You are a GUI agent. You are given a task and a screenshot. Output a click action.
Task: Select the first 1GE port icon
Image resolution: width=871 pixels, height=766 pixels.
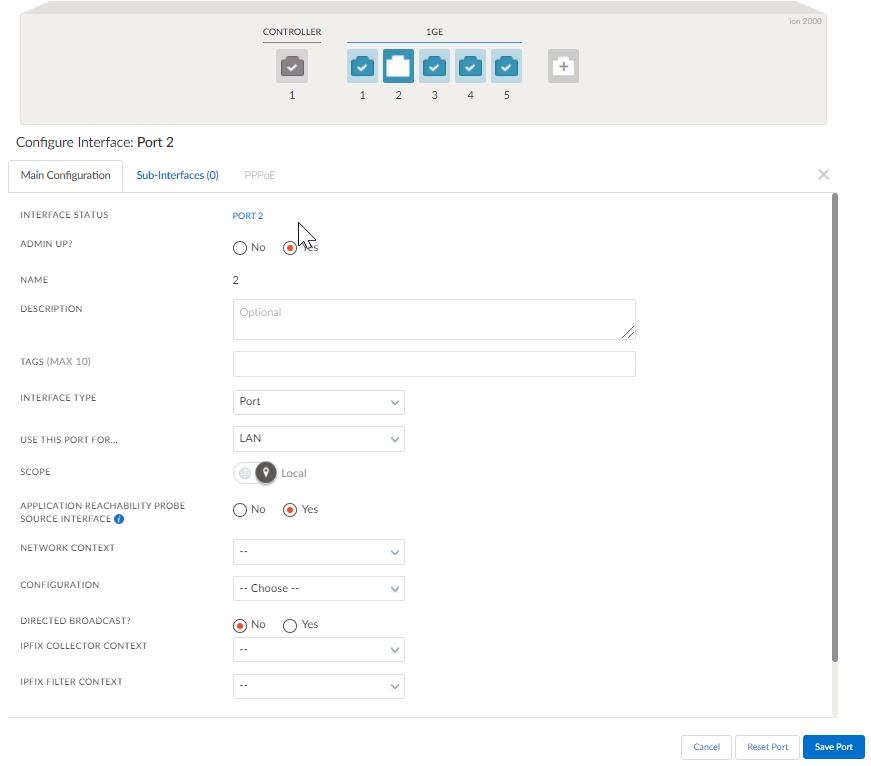point(362,66)
